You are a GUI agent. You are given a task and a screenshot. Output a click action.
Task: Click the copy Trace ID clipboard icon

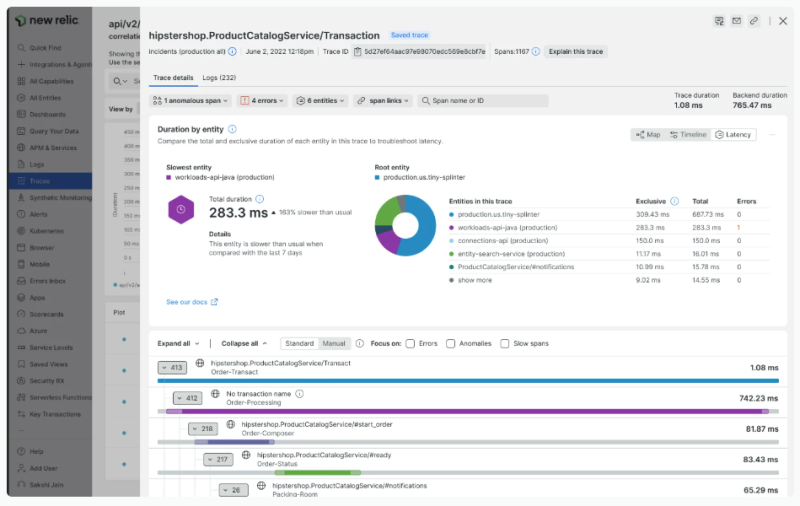point(358,52)
